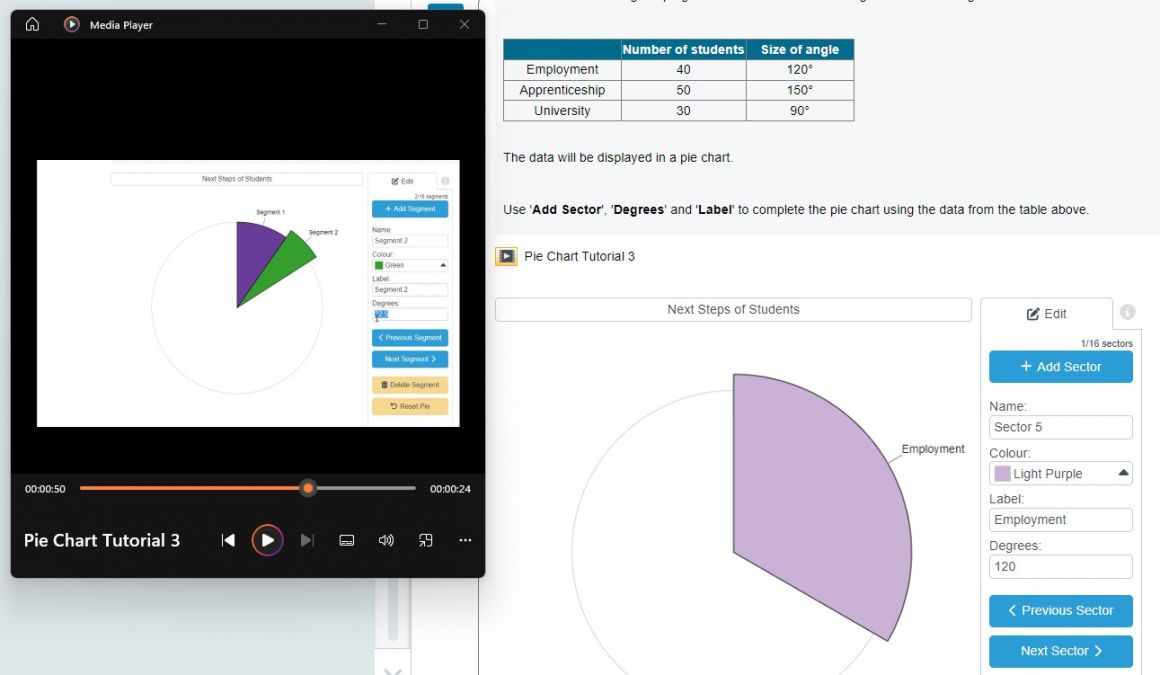
Task: Skip to previous track in Media Player
Action: [228, 540]
